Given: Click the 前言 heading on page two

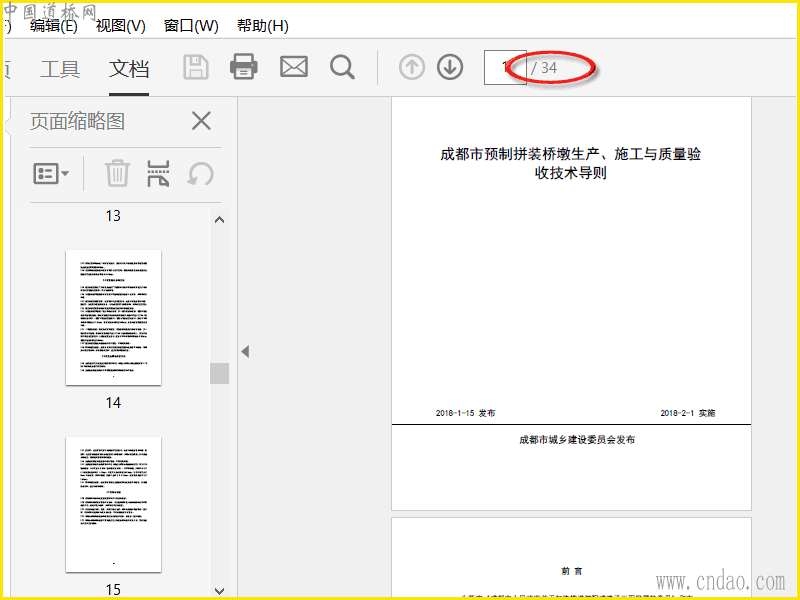Looking at the screenshot, I should click(x=571, y=571).
